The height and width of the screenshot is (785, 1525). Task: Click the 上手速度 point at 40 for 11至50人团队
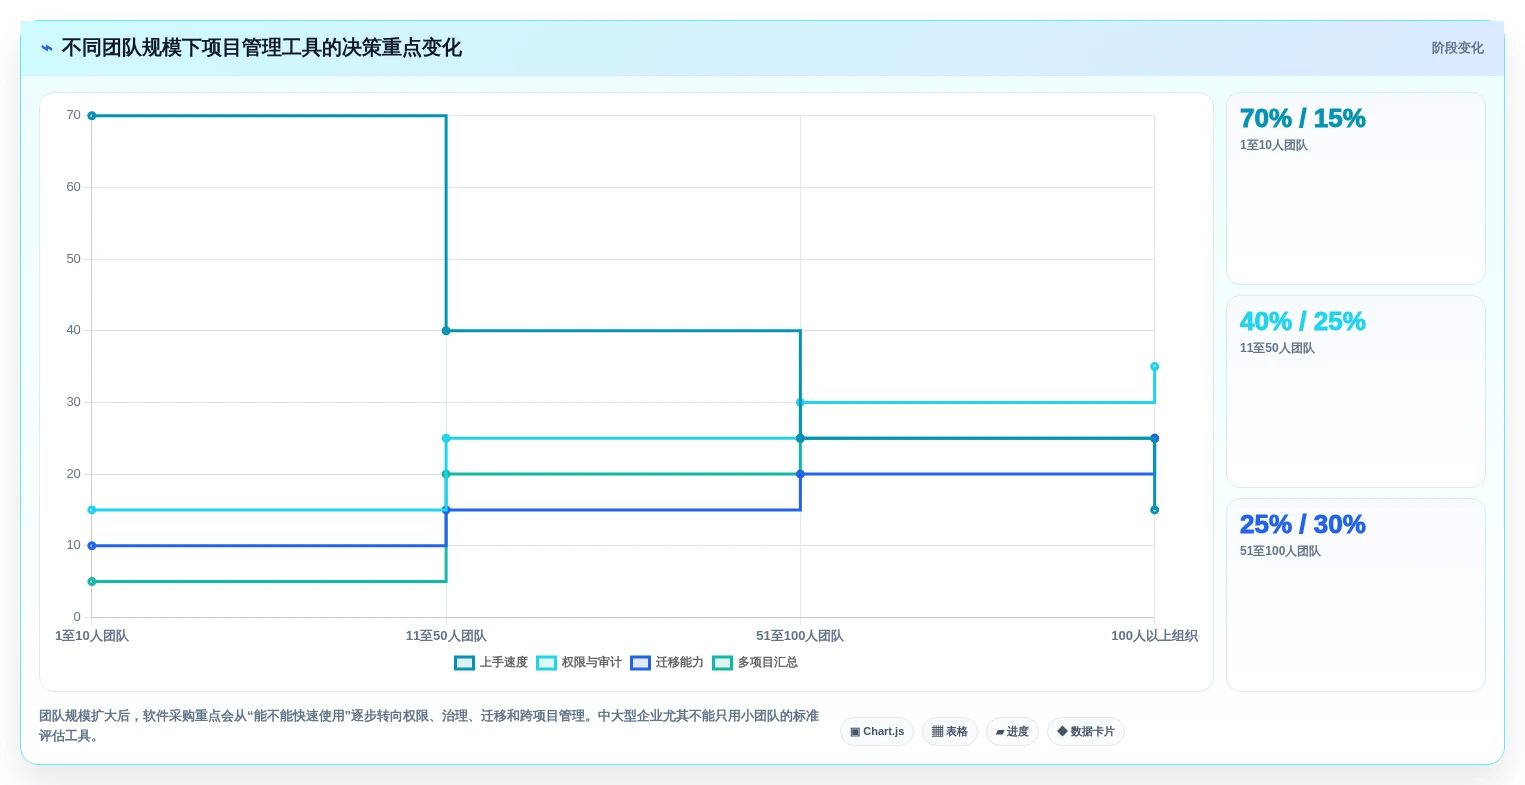pyautogui.click(x=446, y=331)
